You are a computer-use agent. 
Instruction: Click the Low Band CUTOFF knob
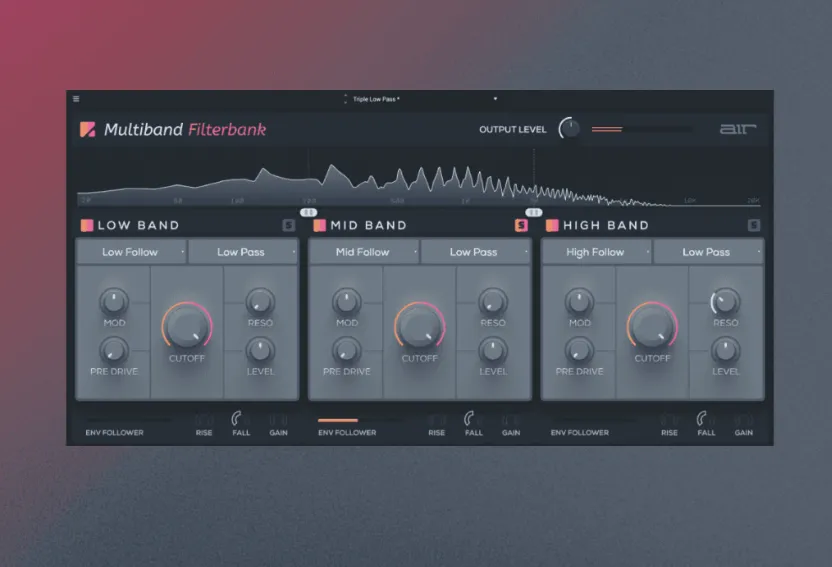pos(187,326)
